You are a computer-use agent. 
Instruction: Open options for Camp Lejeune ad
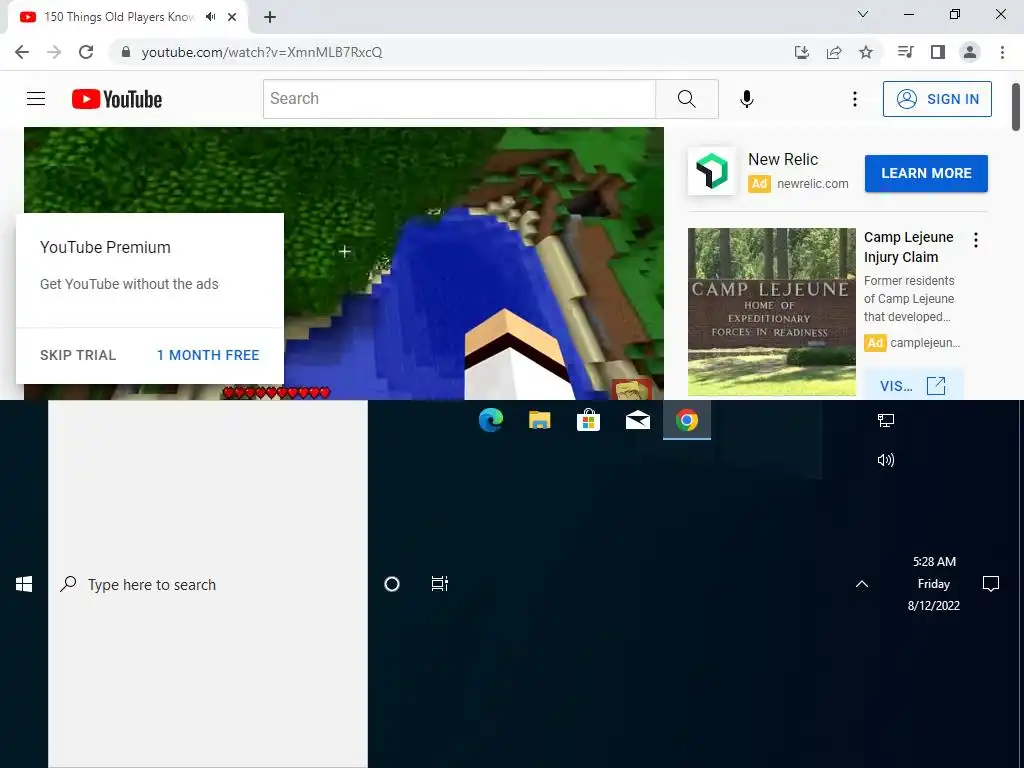[x=976, y=240]
